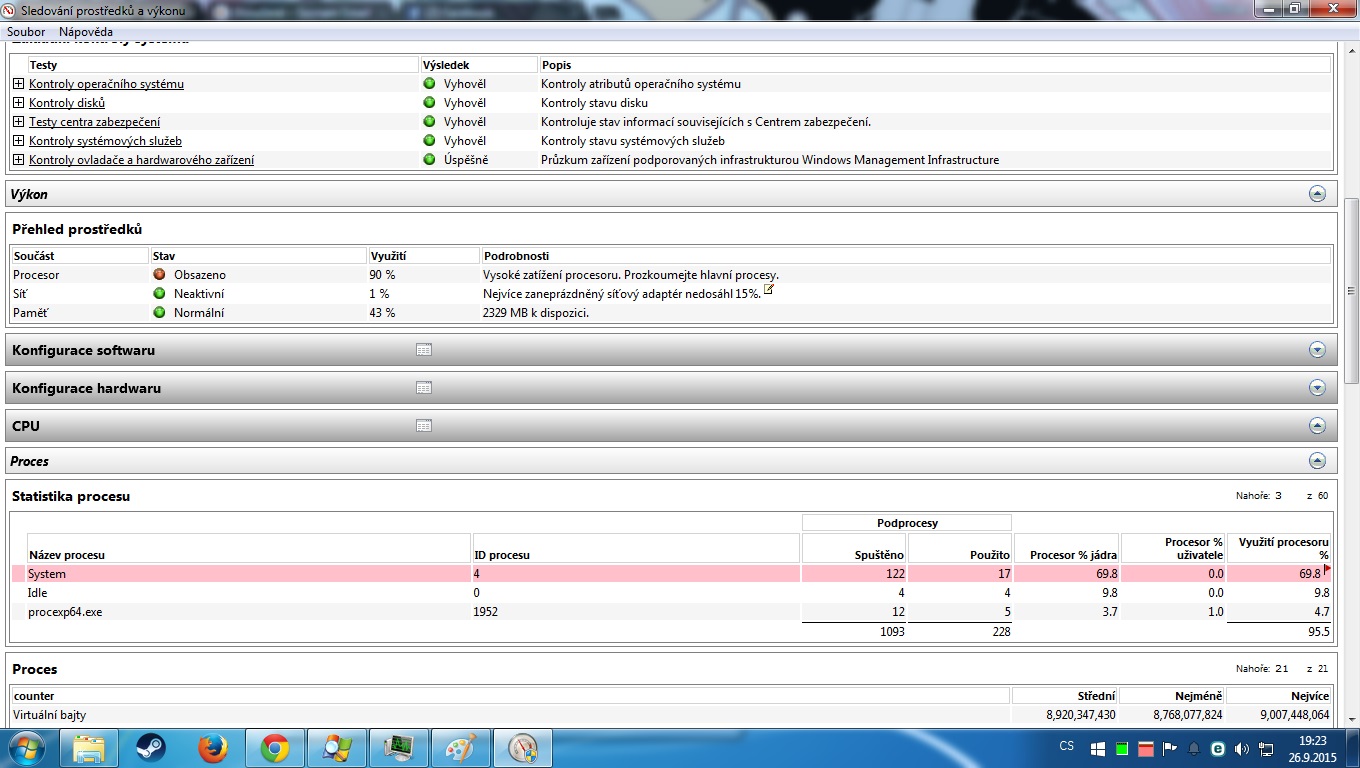
Task: Click the table icon next to Konfigurace softwaru
Action: (x=423, y=350)
